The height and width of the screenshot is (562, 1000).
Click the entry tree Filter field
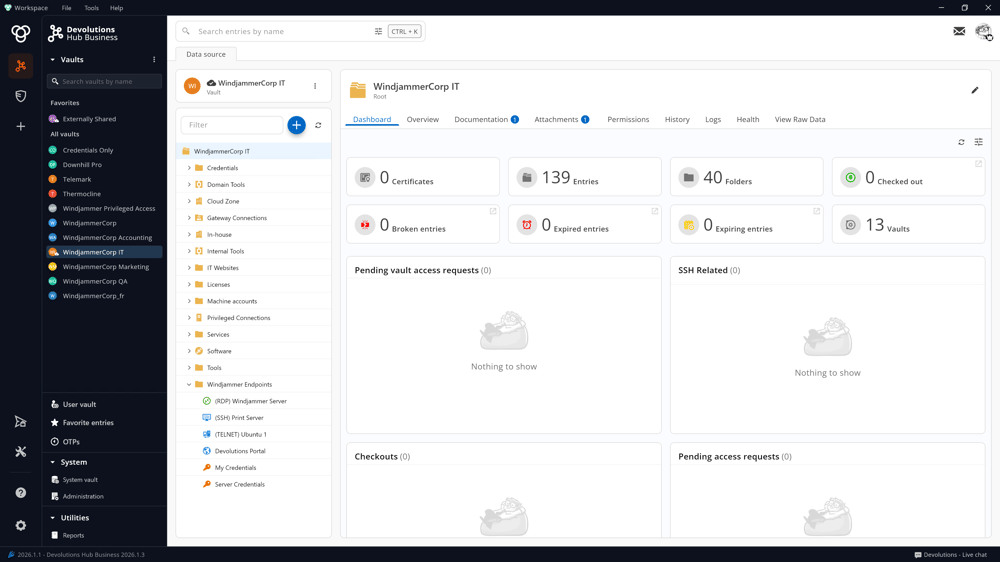(x=232, y=125)
